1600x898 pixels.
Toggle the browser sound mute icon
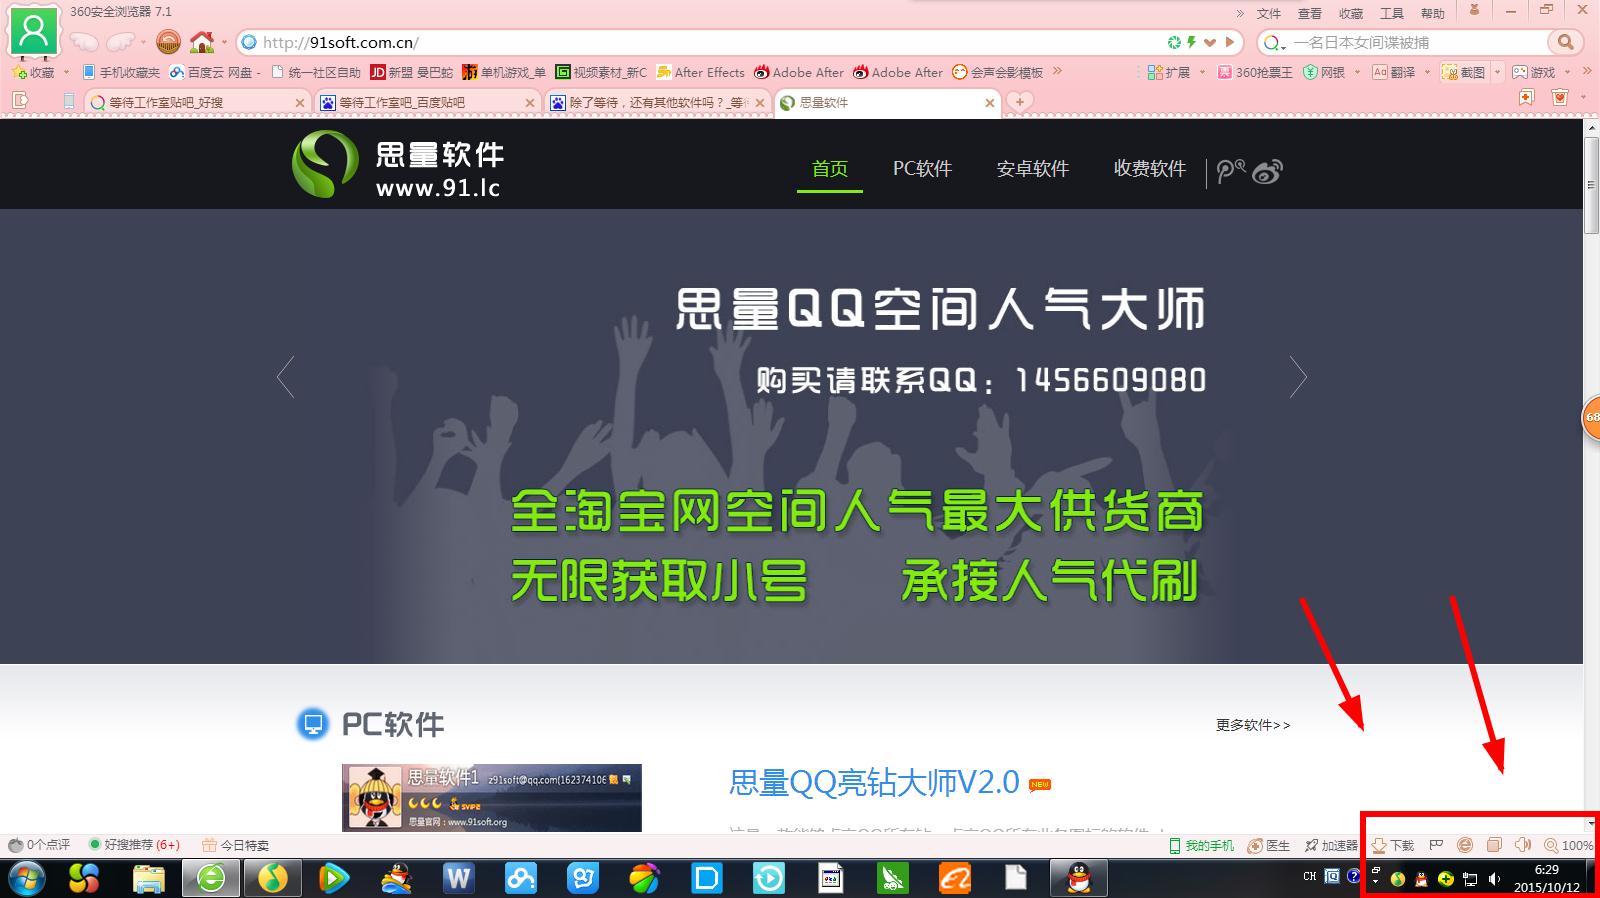click(x=1523, y=845)
